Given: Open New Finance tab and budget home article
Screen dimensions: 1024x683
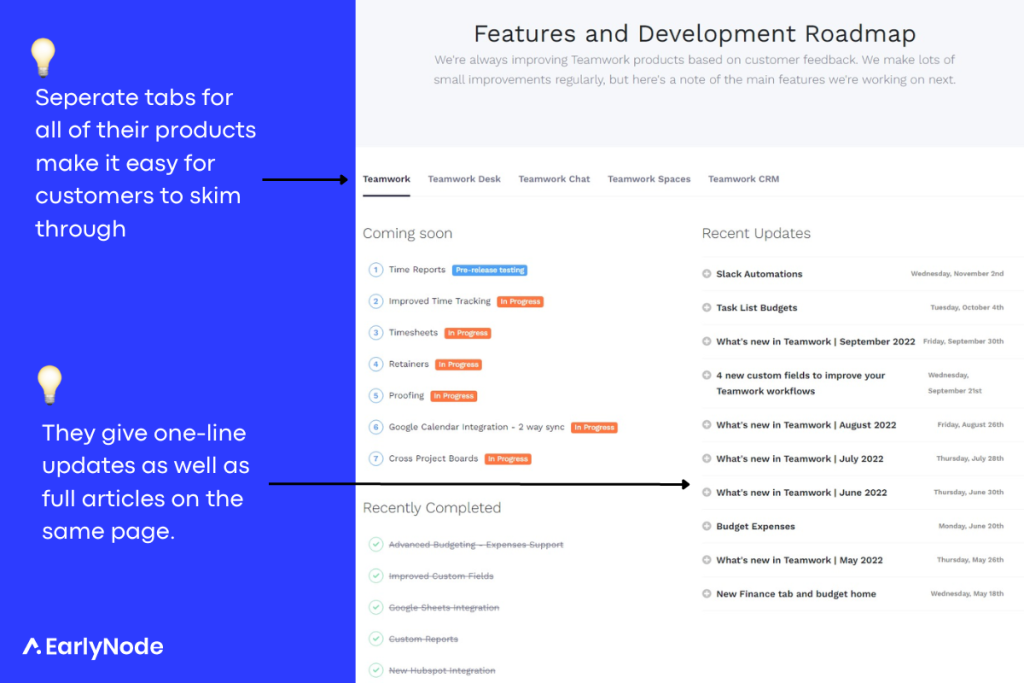Looking at the screenshot, I should click(796, 594).
